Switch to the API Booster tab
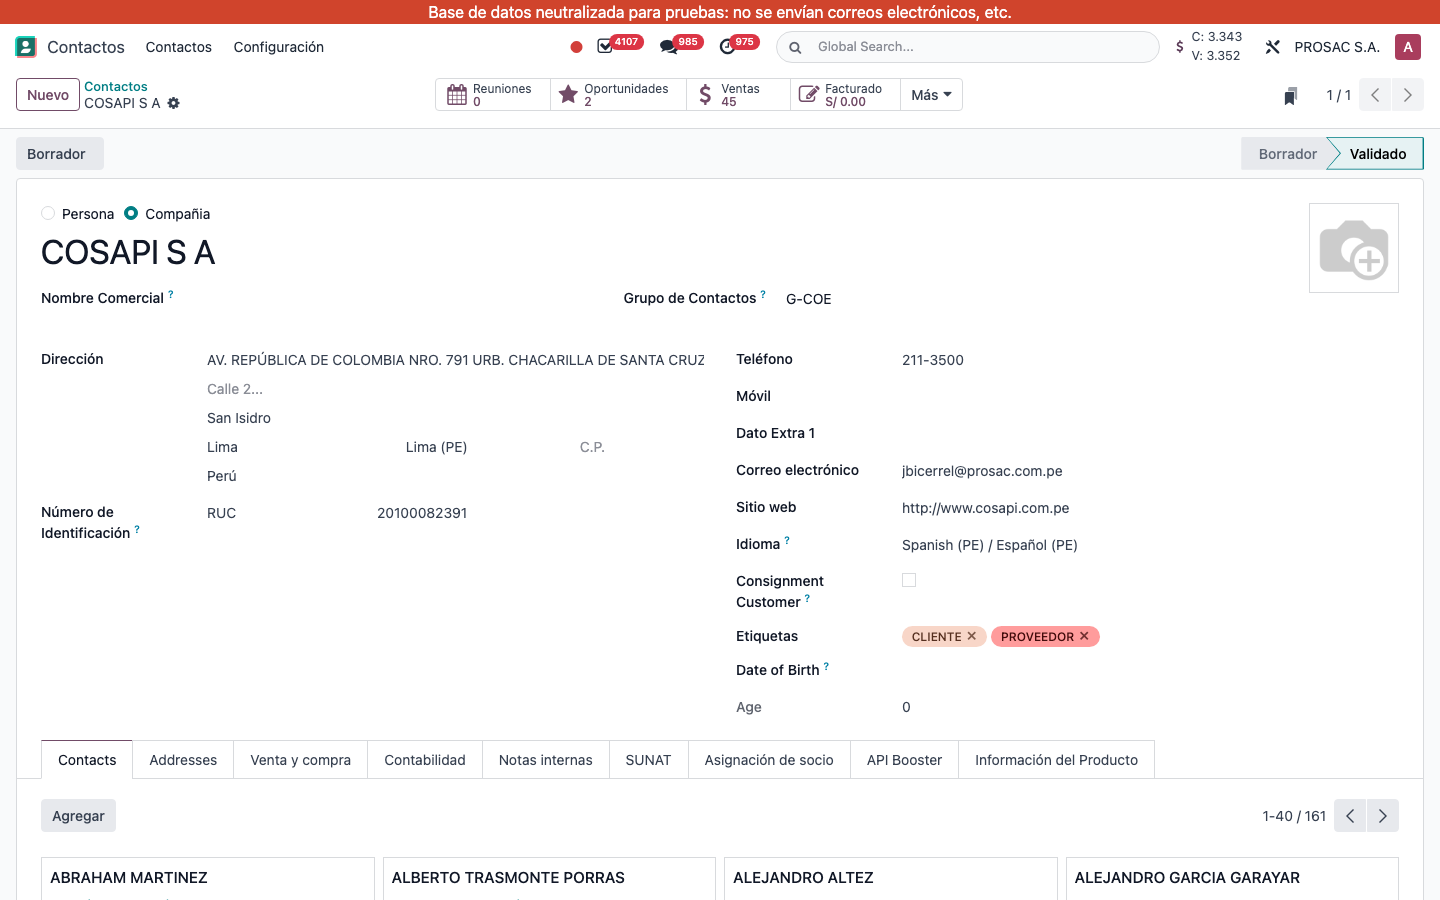Image resolution: width=1440 pixels, height=900 pixels. [904, 760]
